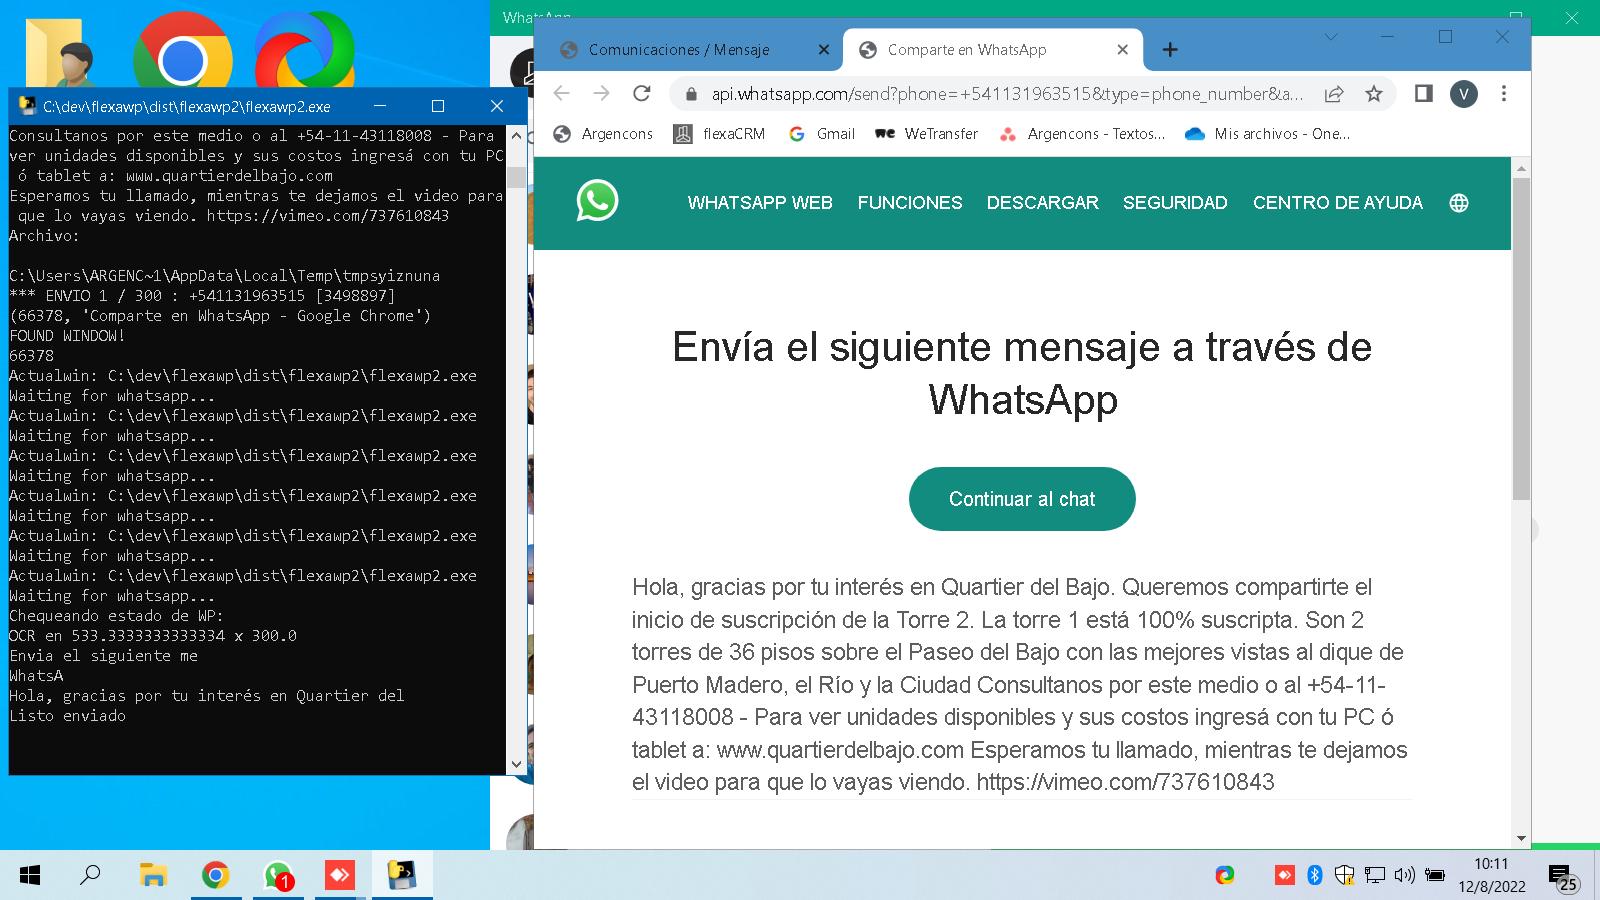Click console window scrollbar thumb
This screenshot has width=1600, height=900.
click(516, 177)
